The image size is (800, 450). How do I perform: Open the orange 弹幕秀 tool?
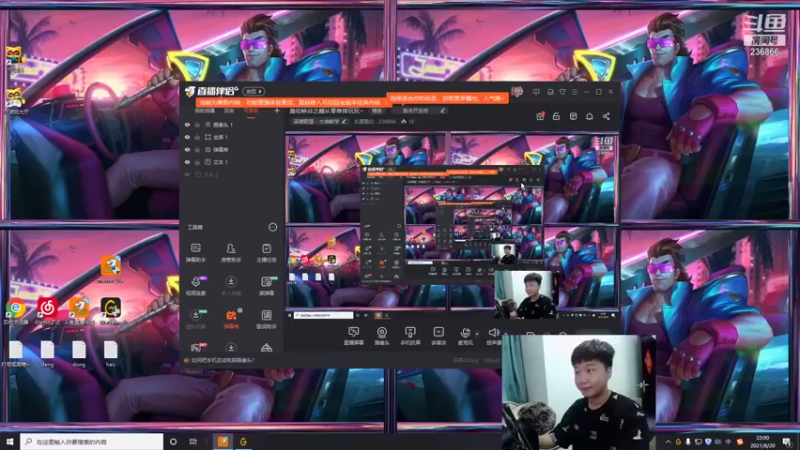coord(231,319)
